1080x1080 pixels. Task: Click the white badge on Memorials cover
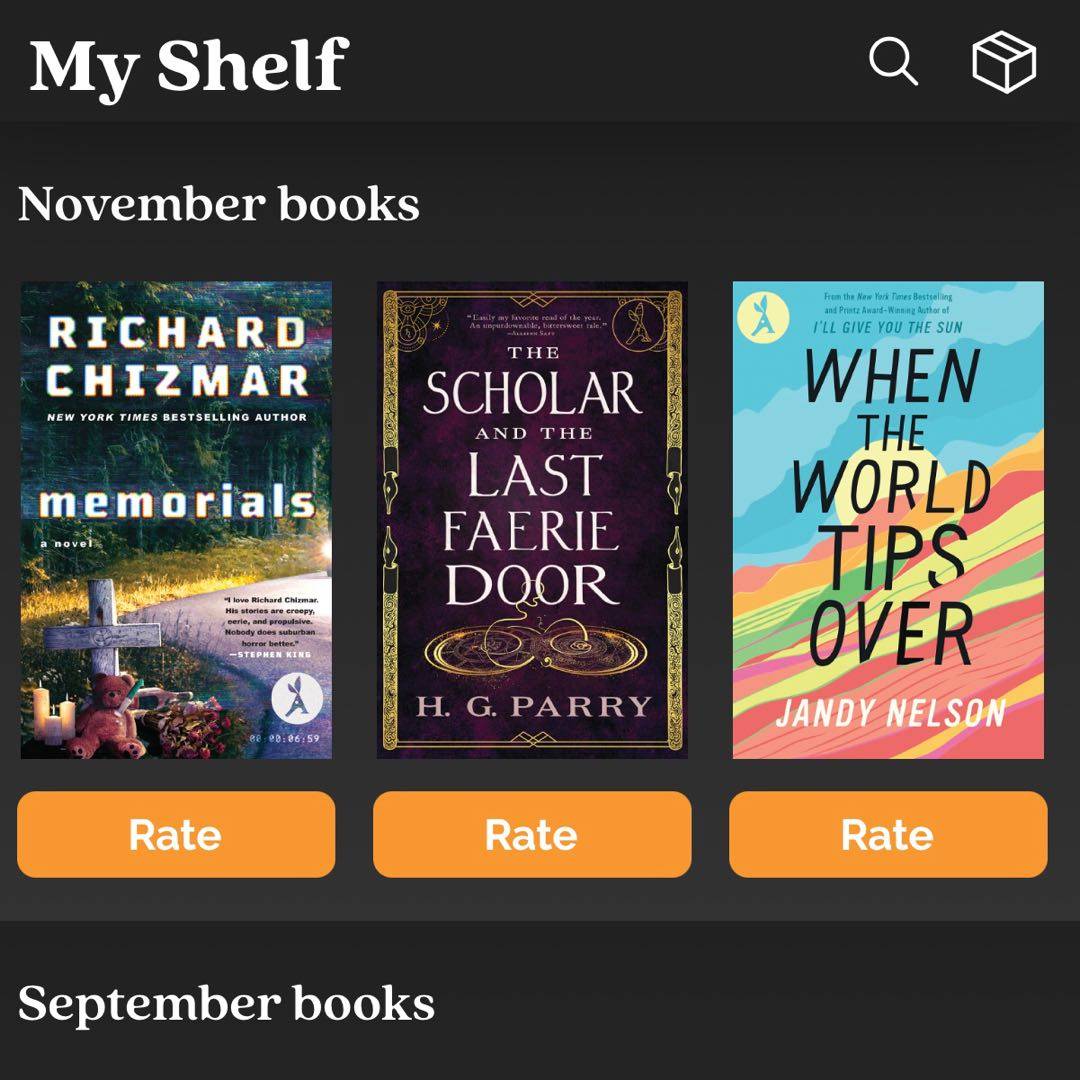click(x=294, y=696)
